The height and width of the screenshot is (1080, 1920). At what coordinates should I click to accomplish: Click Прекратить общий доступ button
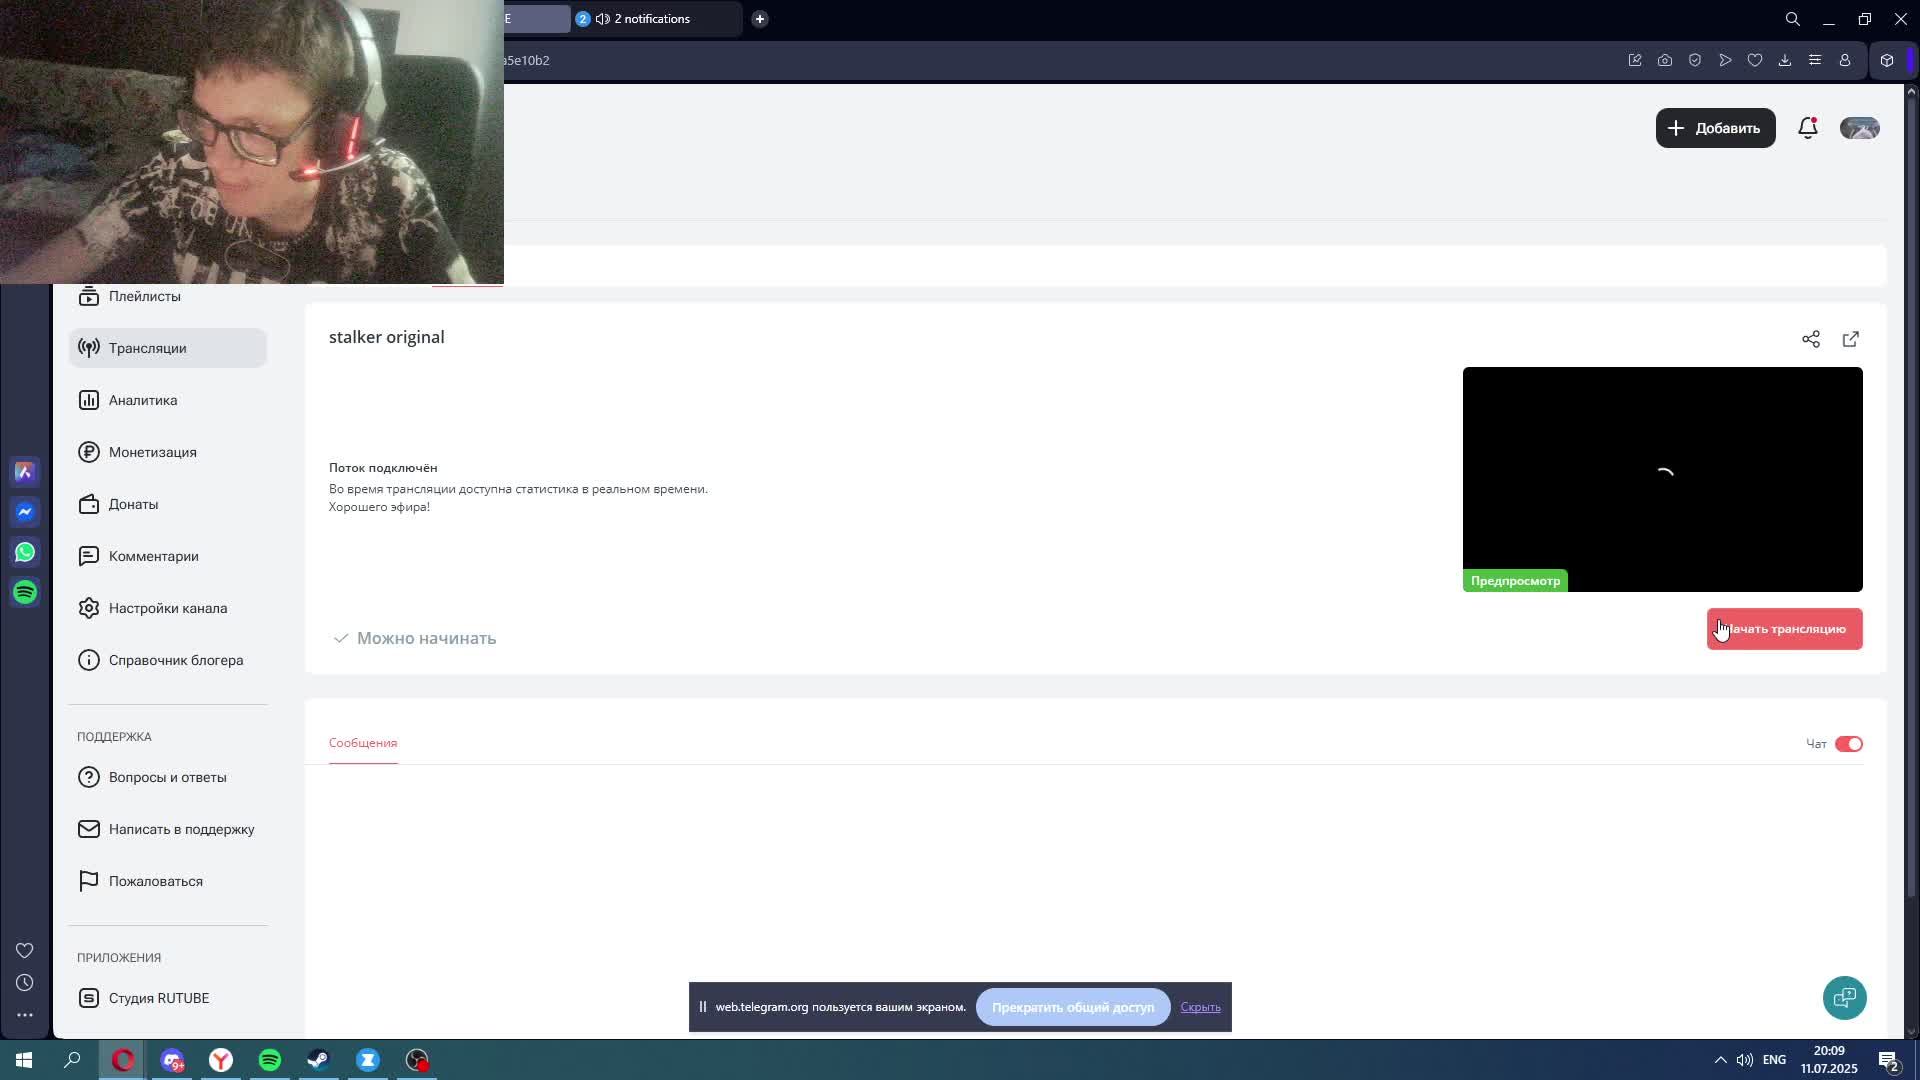pos(1072,1007)
